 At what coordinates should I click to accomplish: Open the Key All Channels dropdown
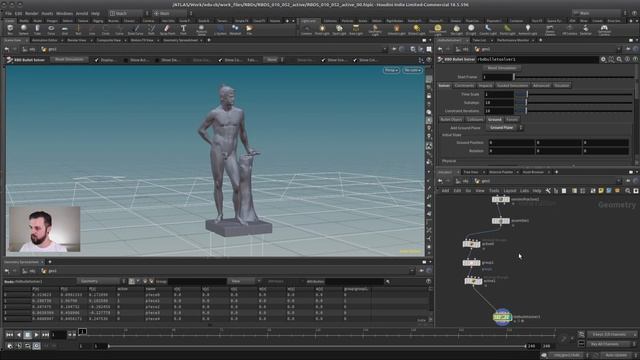[611, 344]
